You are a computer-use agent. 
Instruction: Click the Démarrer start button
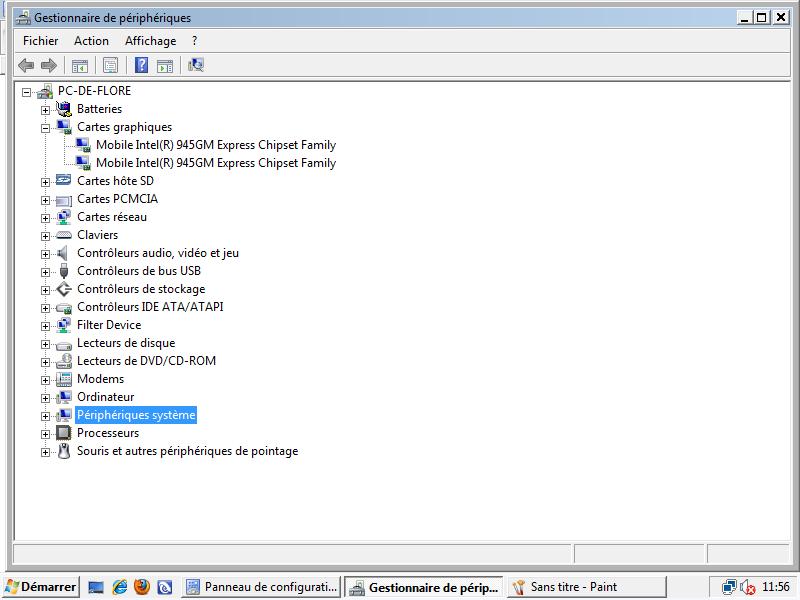click(x=42, y=587)
